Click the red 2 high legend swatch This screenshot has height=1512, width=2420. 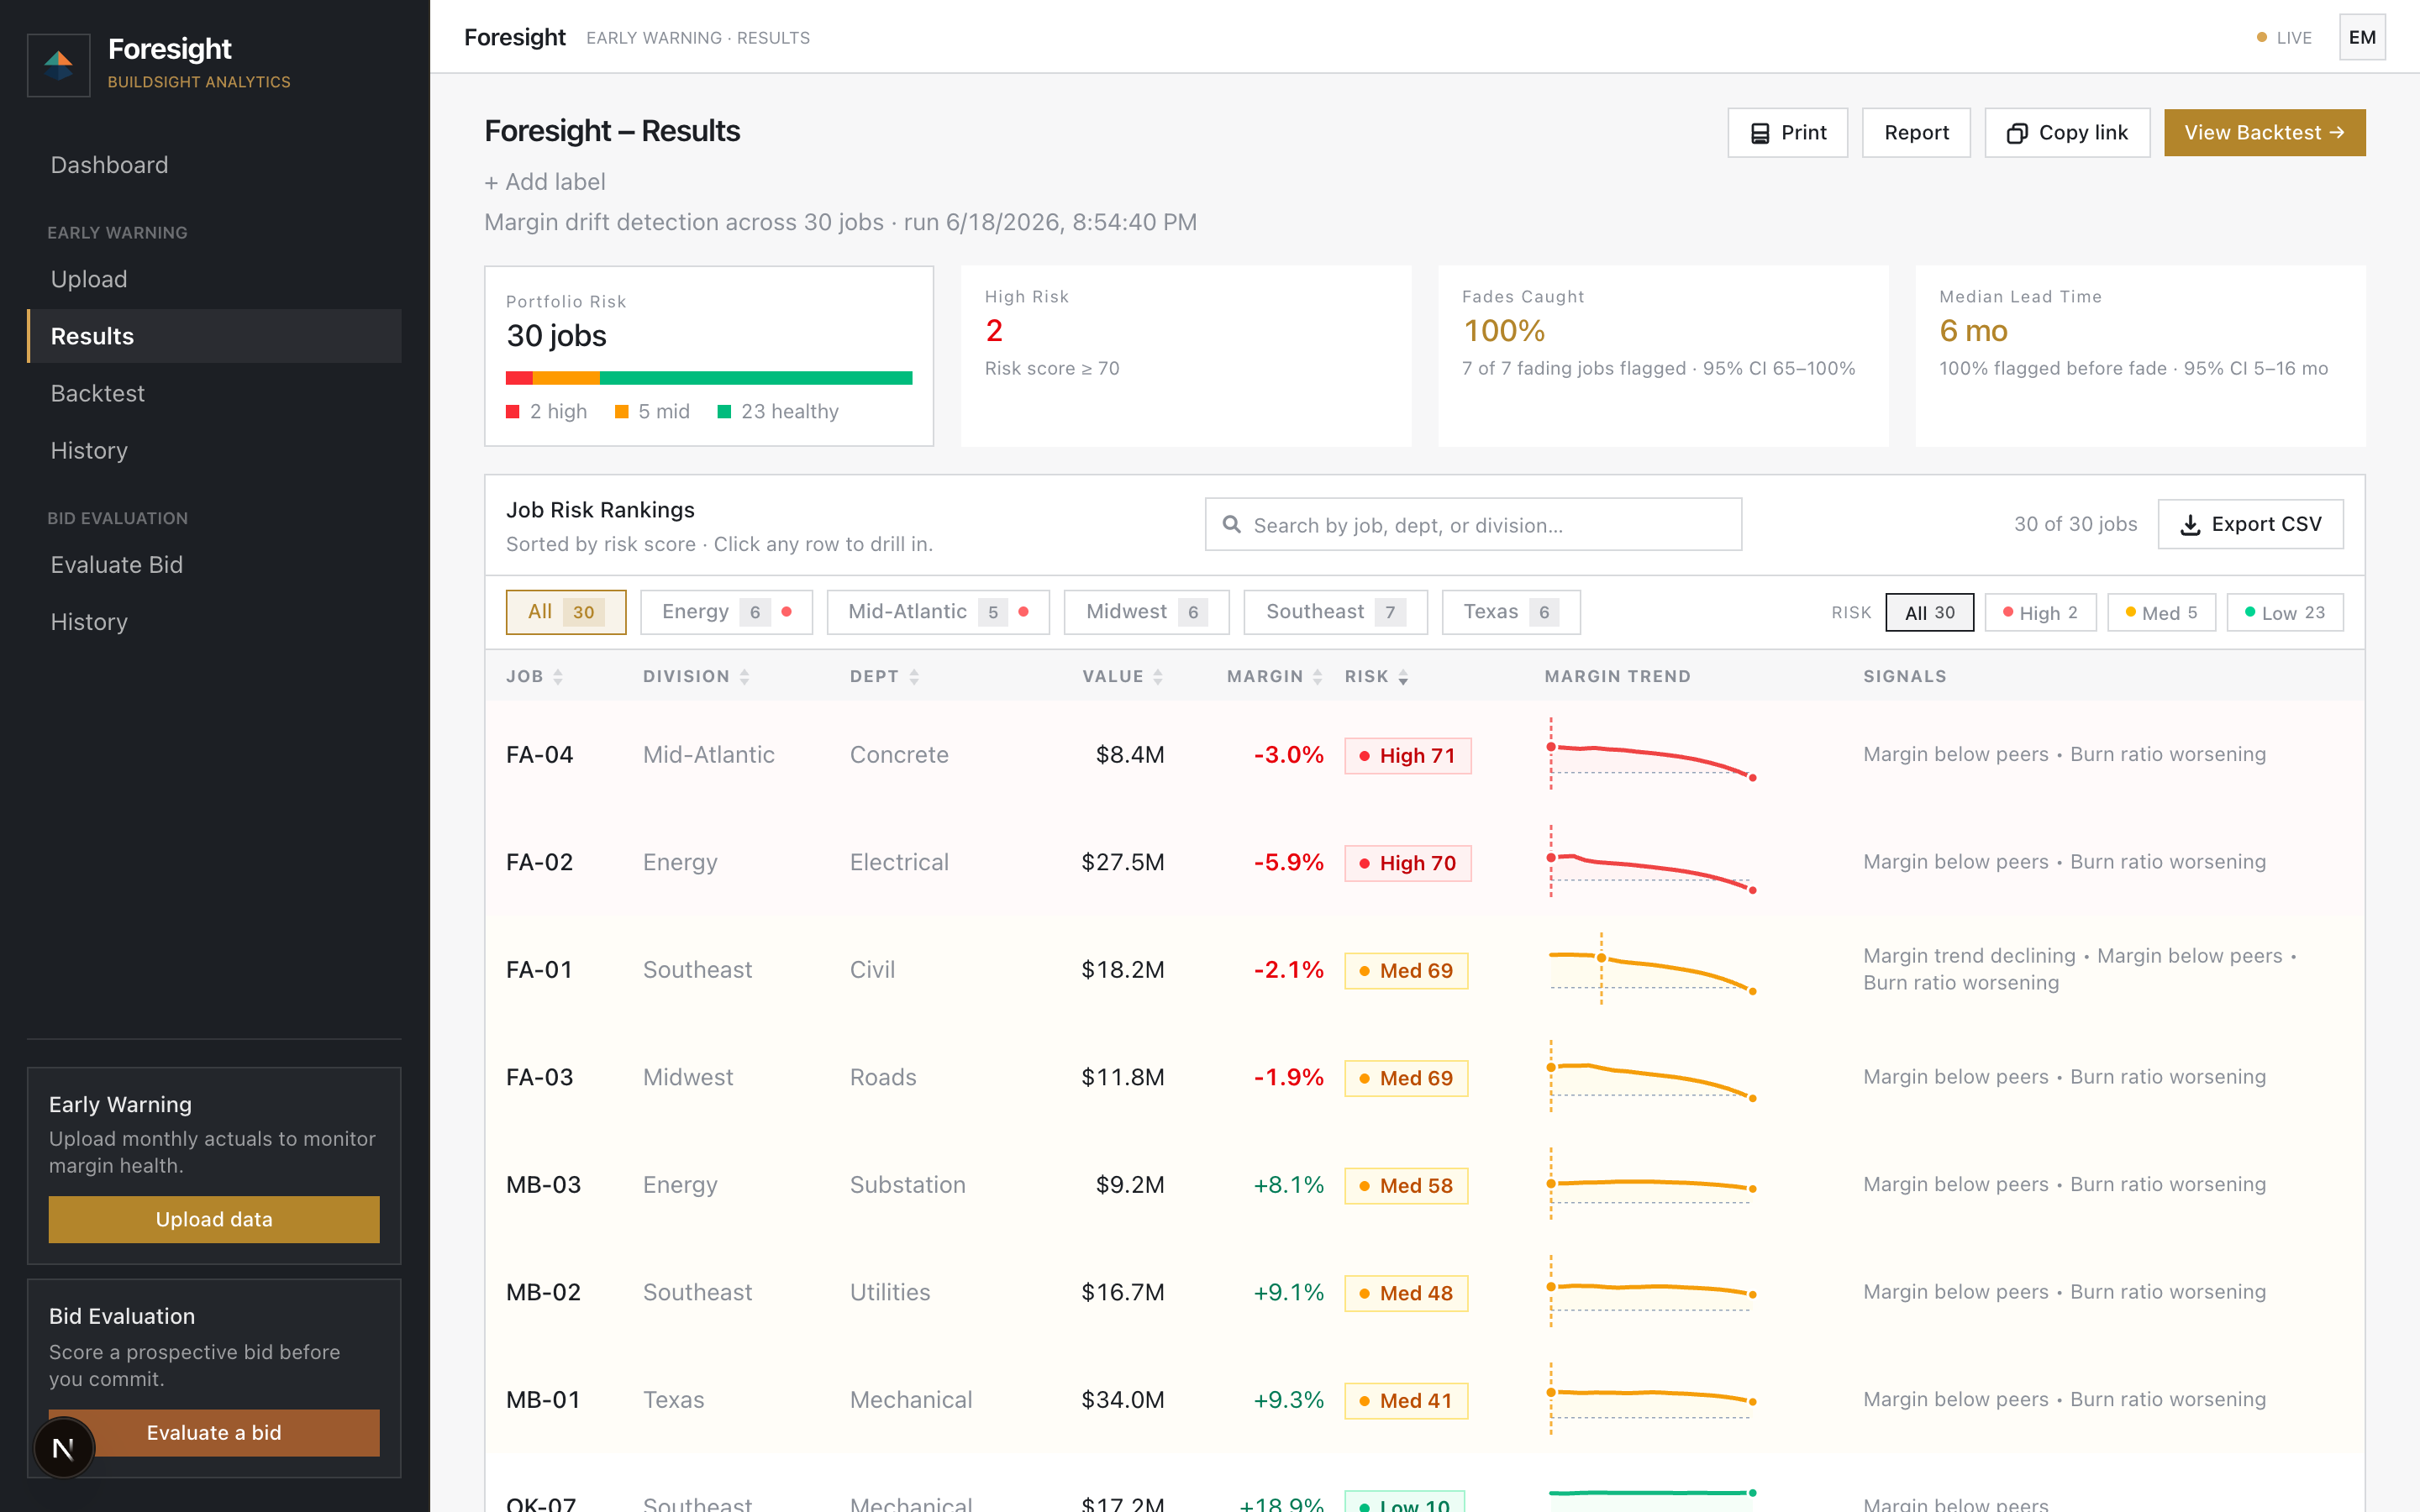(x=513, y=412)
